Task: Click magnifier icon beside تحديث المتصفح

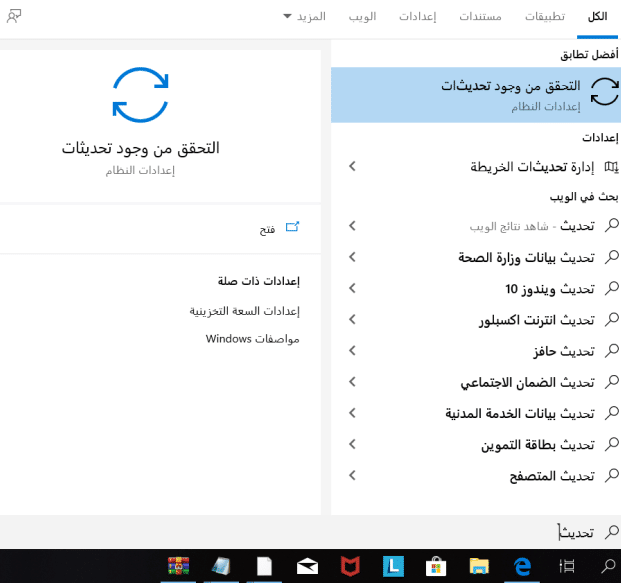Action: point(612,475)
